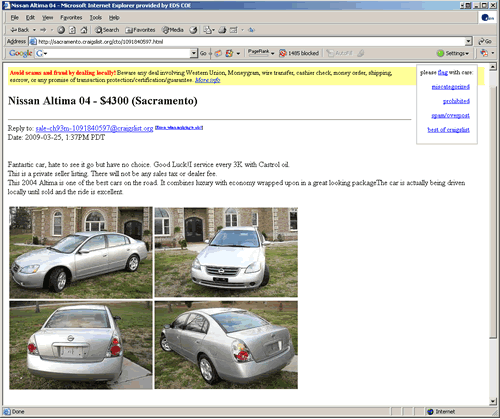Open the File menu
Image resolution: width=500 pixels, height=419 pixels.
(15, 18)
